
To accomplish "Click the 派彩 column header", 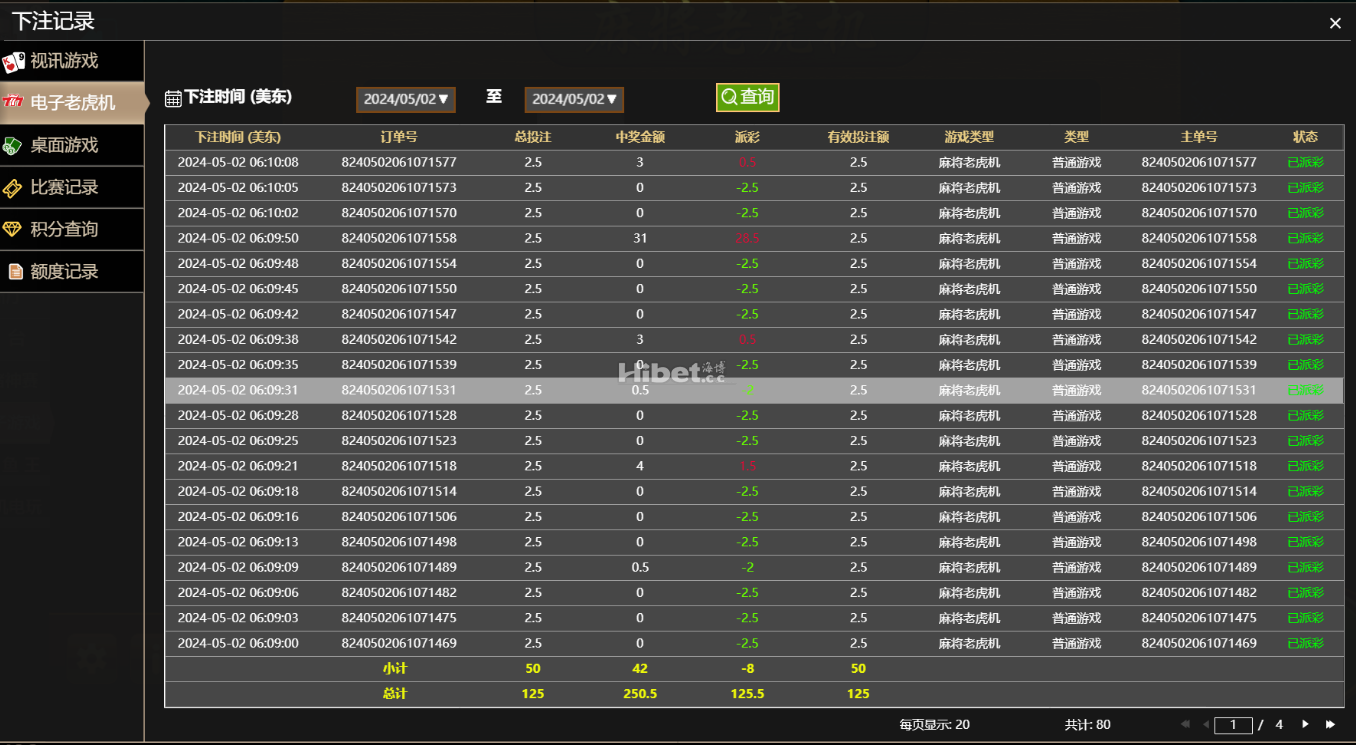I will click(x=747, y=137).
